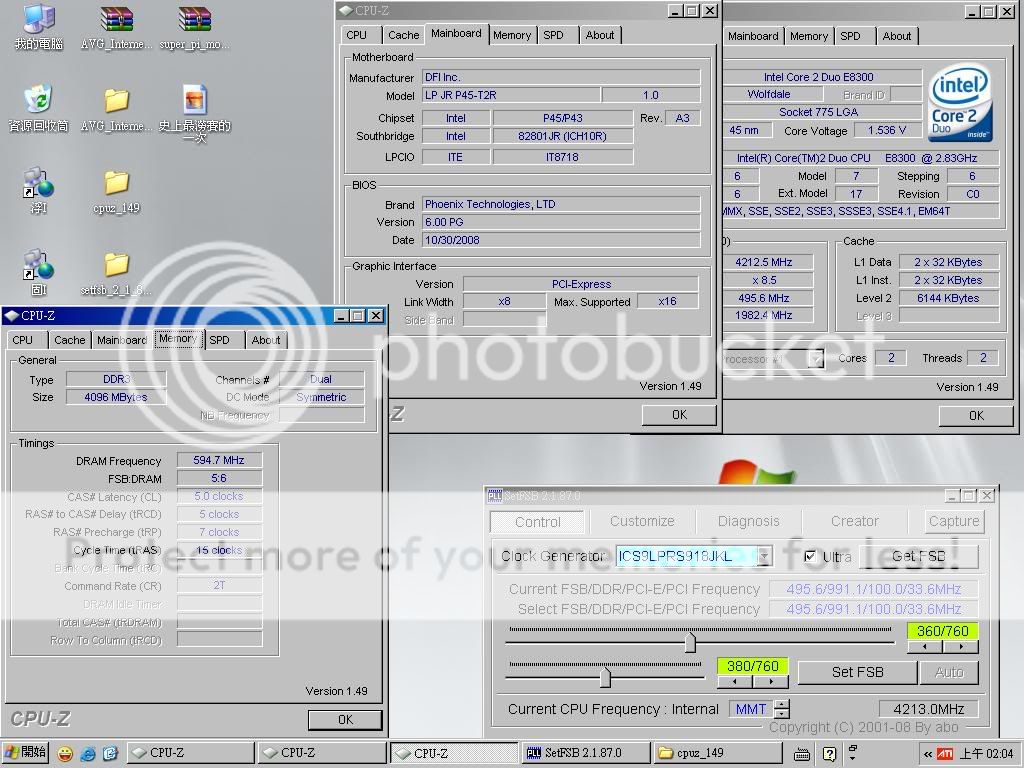The height and width of the screenshot is (768, 1024).
Task: Open the Clock Generator dropdown in SetFSB
Action: [764, 556]
